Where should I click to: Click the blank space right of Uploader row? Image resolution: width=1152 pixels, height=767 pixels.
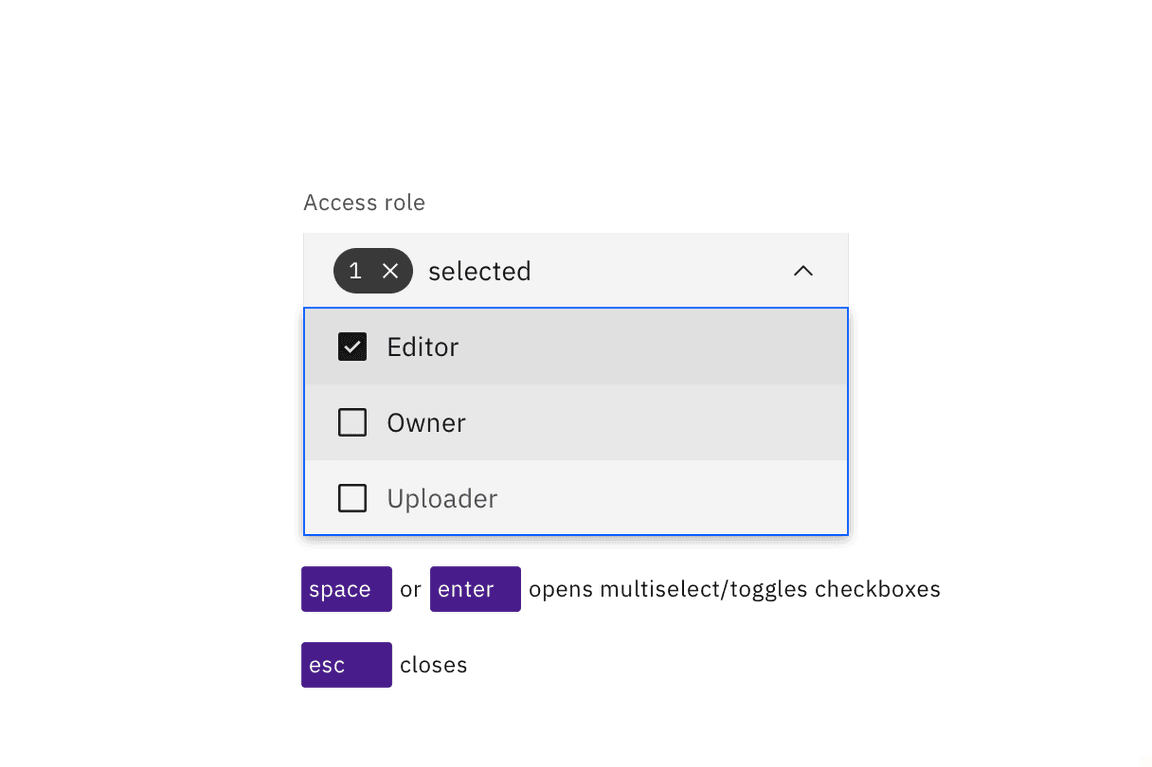[680, 498]
